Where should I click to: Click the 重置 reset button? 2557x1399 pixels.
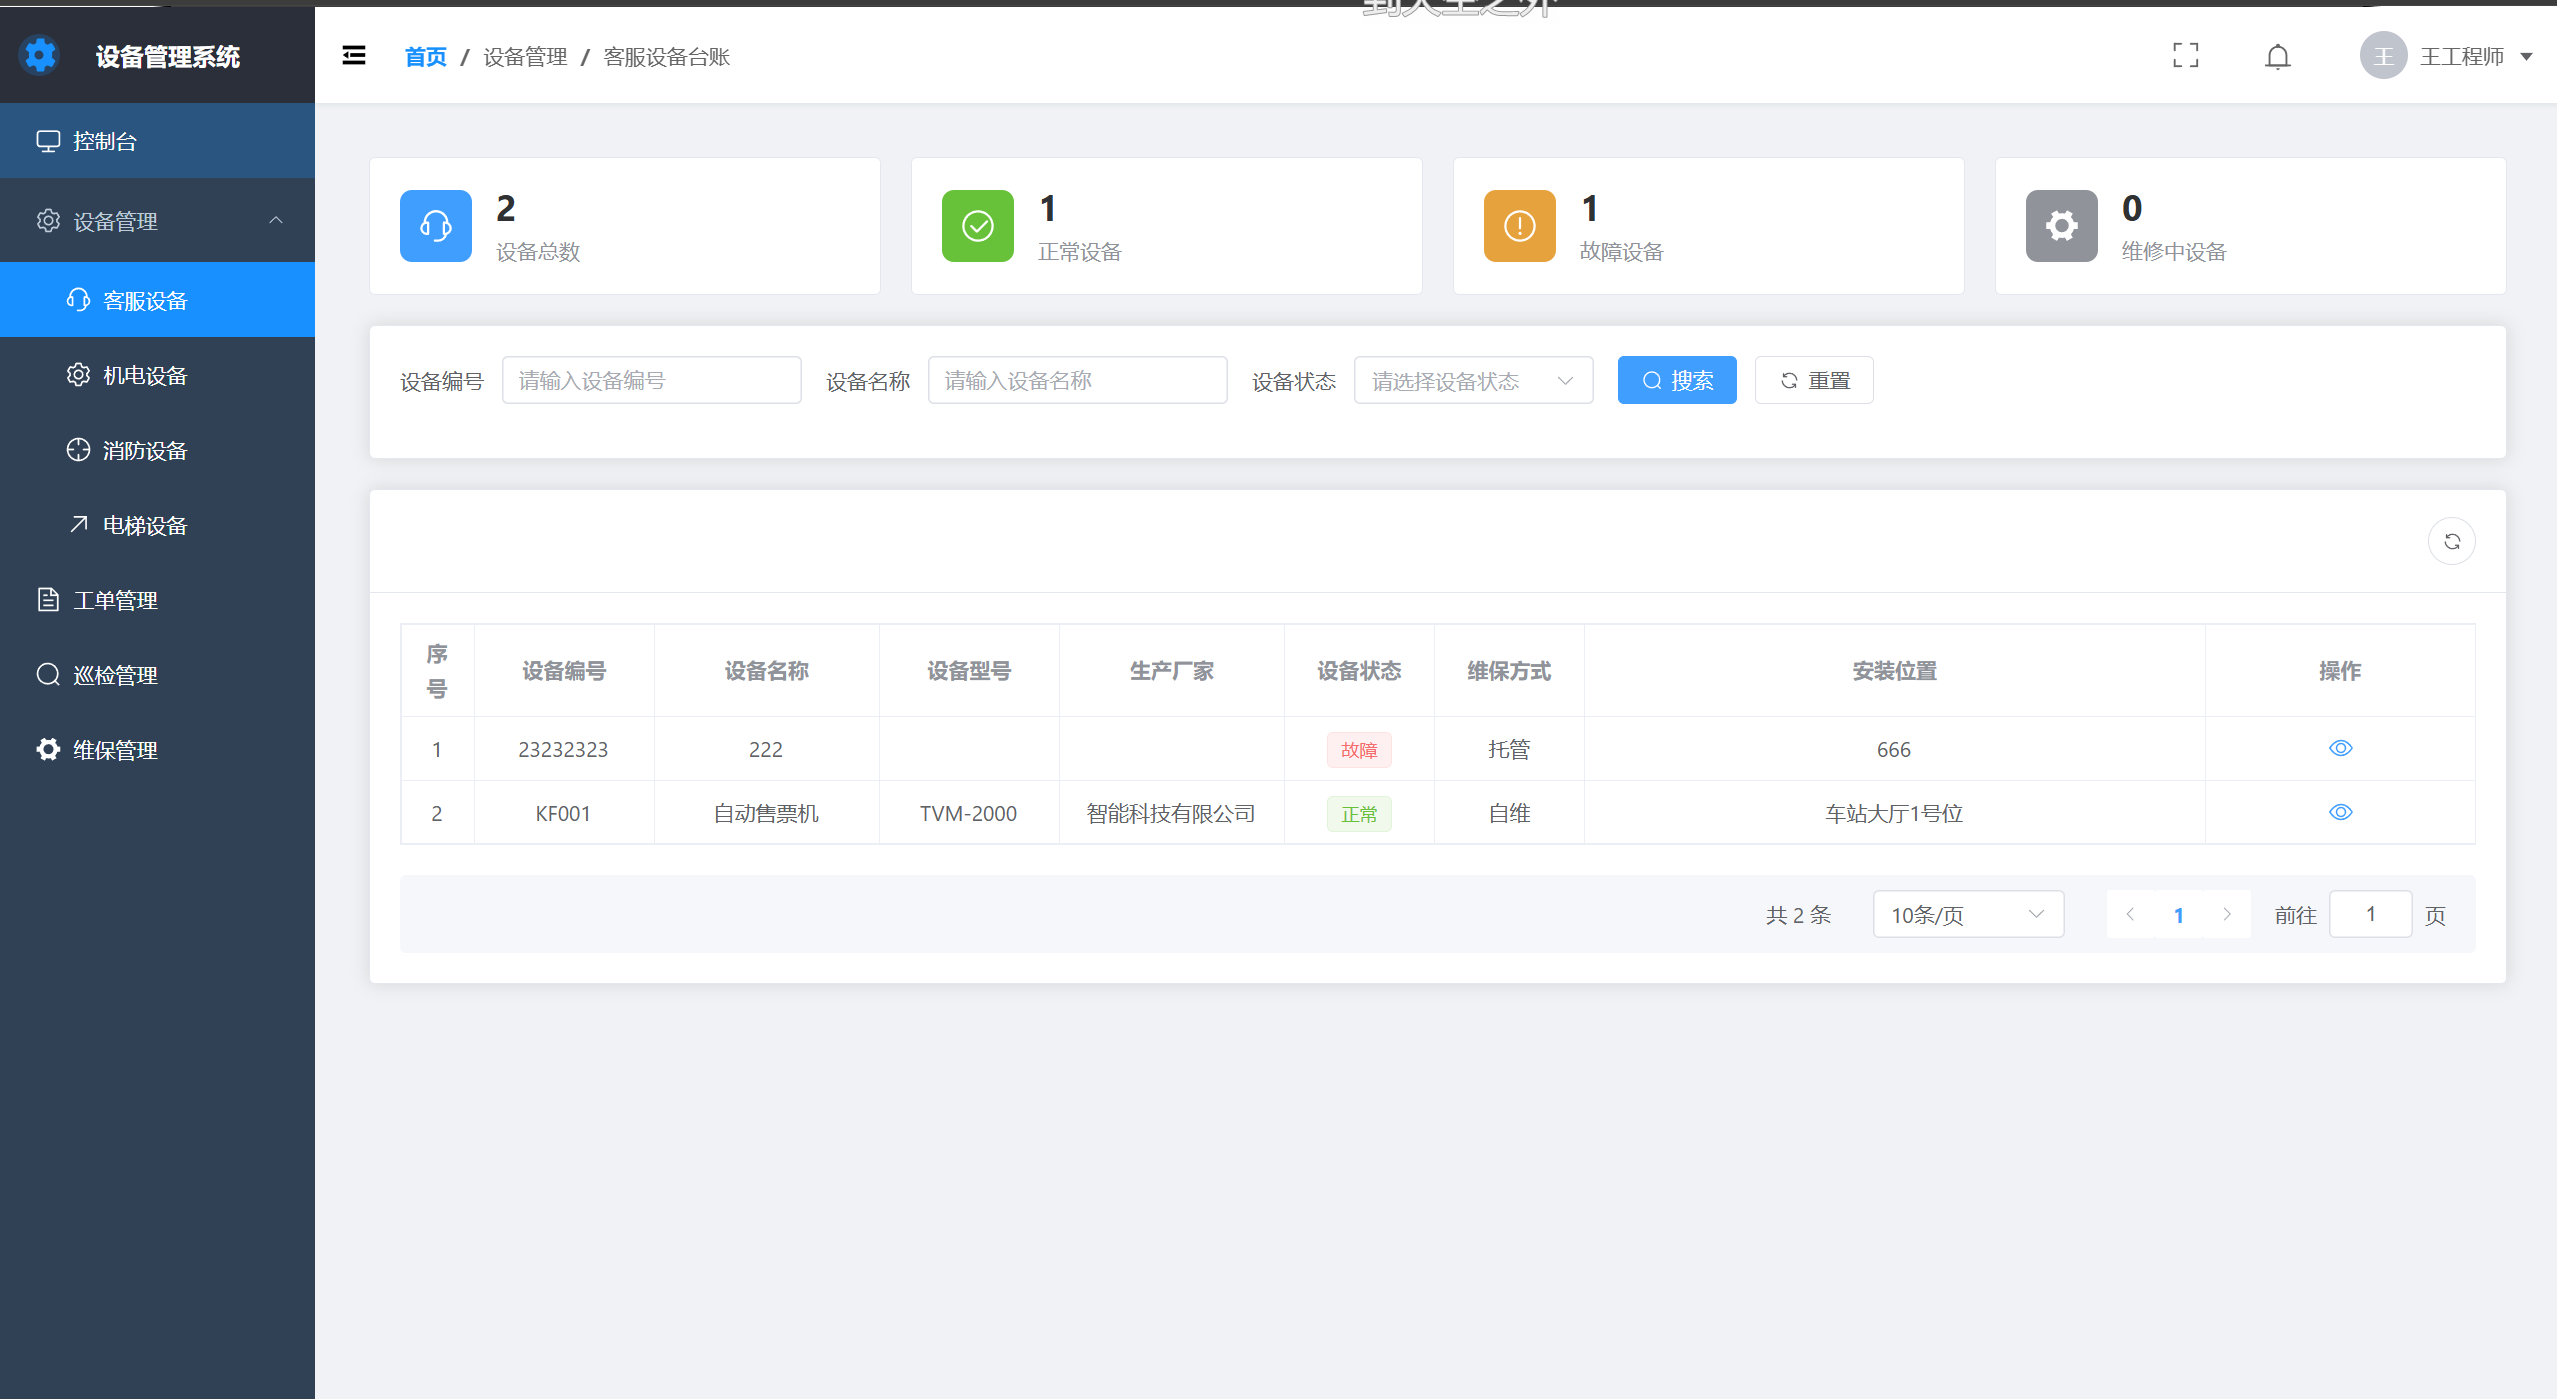pos(1813,381)
